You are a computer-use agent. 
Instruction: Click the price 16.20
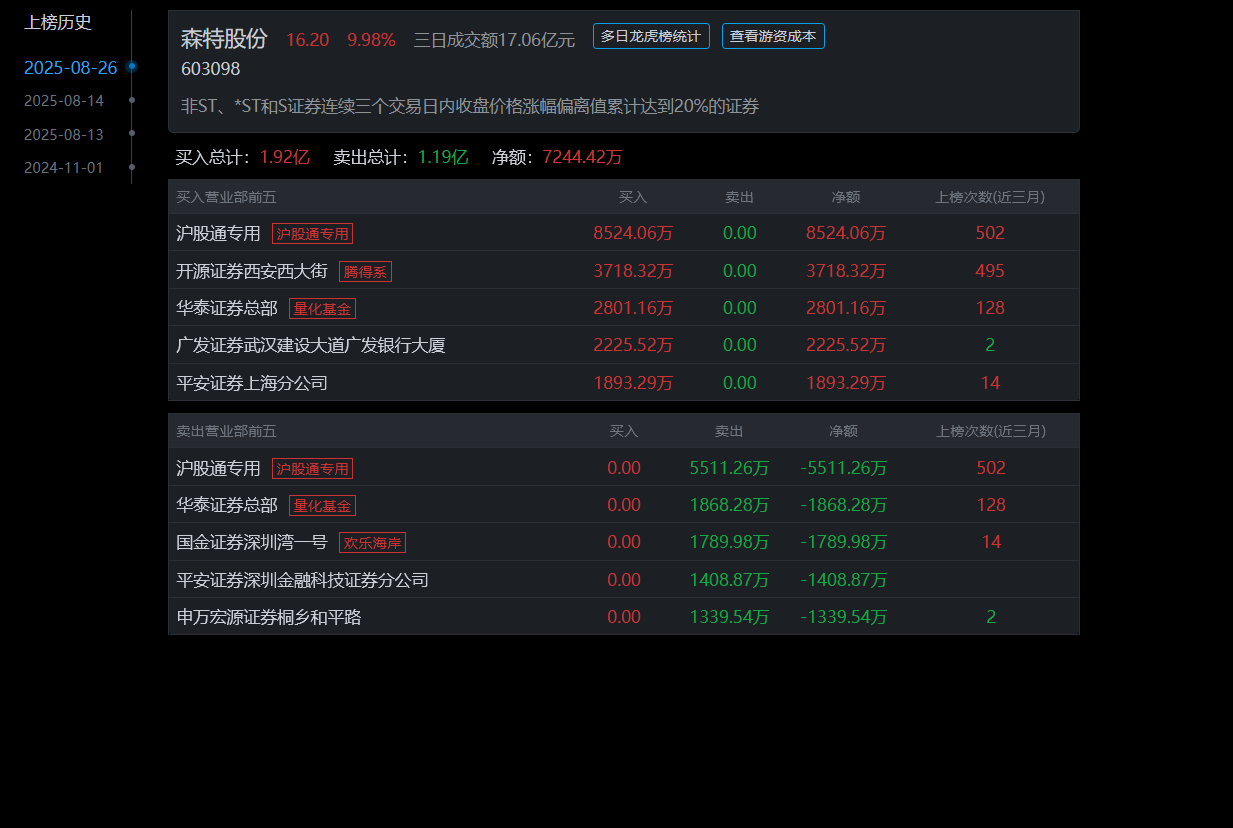(x=307, y=40)
